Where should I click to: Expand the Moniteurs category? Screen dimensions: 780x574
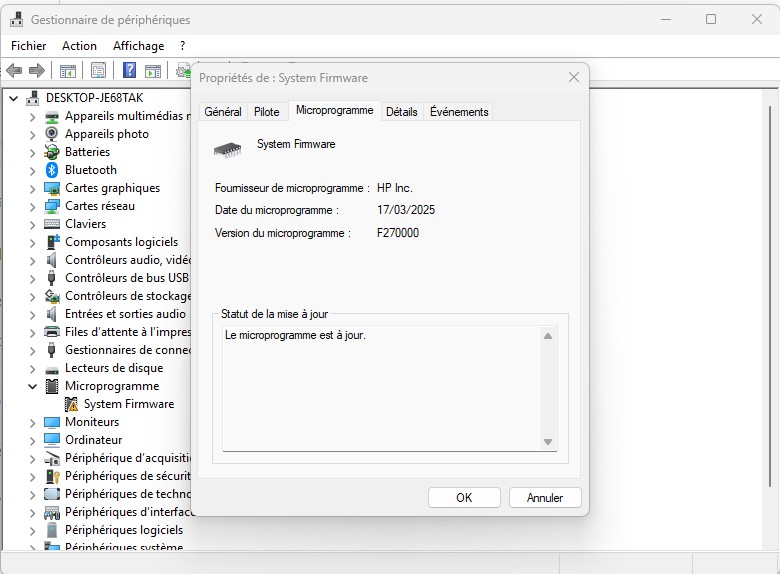click(32, 423)
